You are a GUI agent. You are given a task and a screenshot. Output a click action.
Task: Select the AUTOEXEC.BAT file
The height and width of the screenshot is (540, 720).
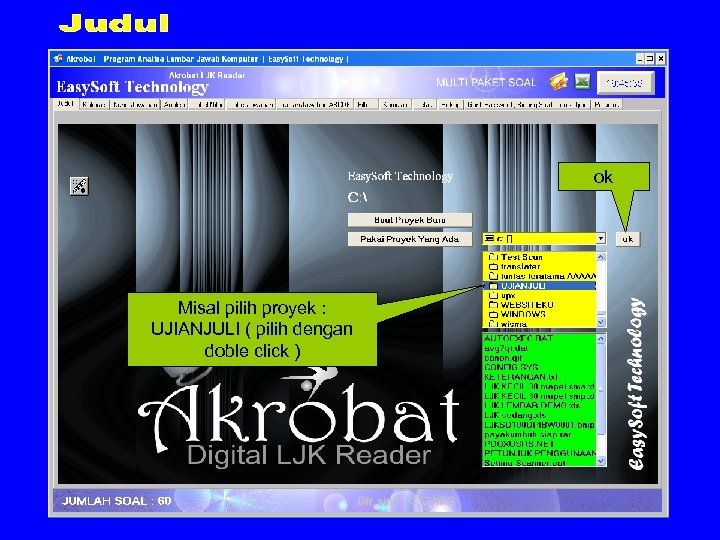pyautogui.click(x=540, y=338)
